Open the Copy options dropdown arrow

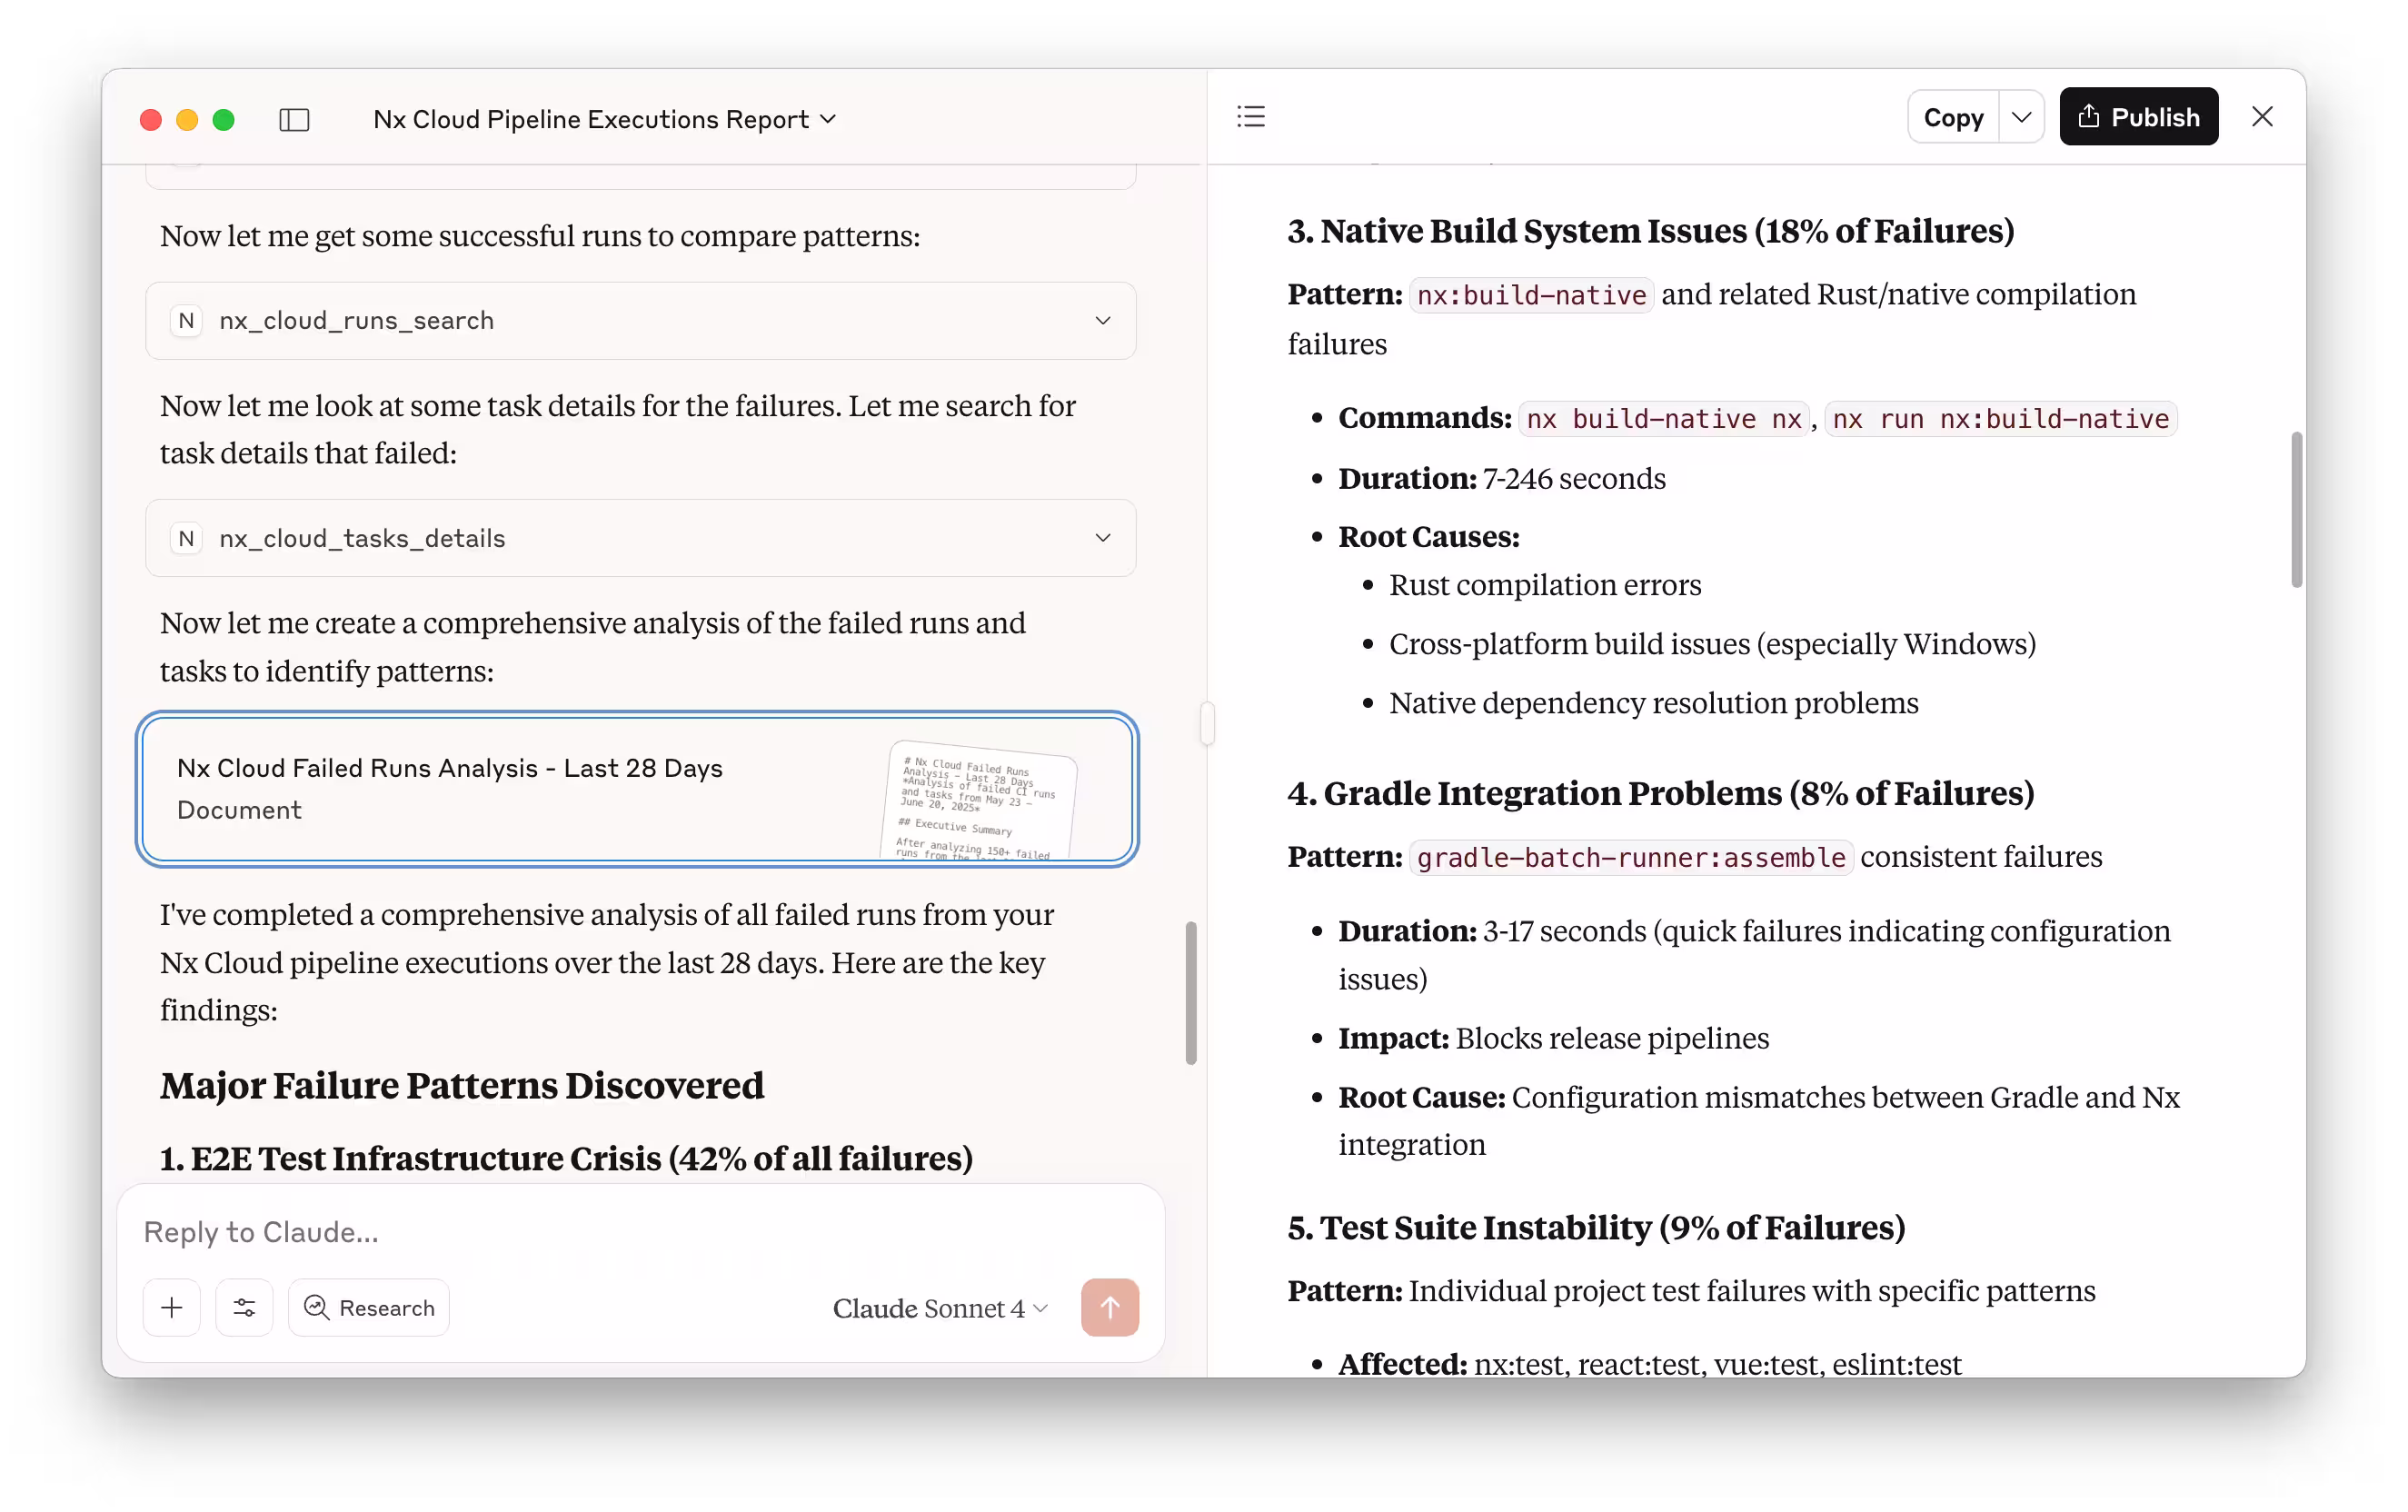click(2021, 117)
